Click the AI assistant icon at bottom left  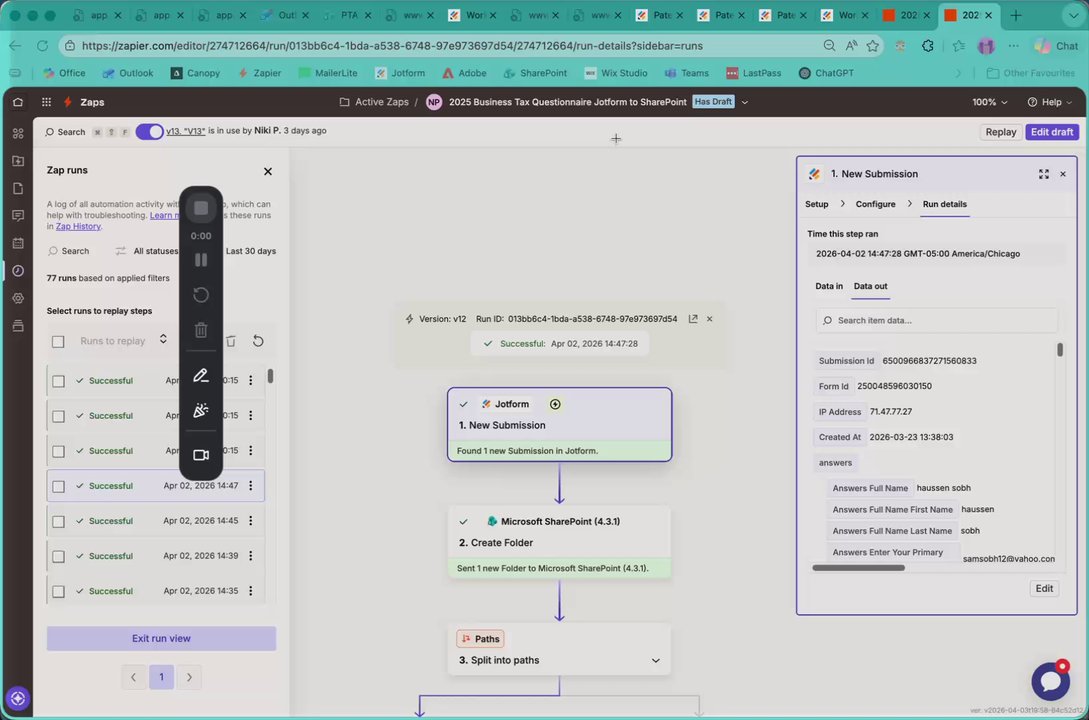tap(18, 698)
